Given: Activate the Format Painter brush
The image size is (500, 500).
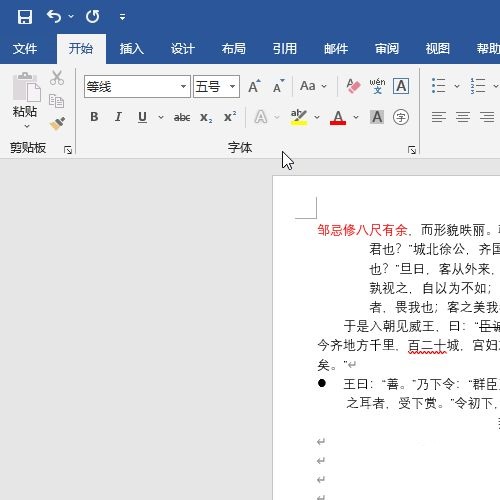Looking at the screenshot, I should click(x=57, y=124).
